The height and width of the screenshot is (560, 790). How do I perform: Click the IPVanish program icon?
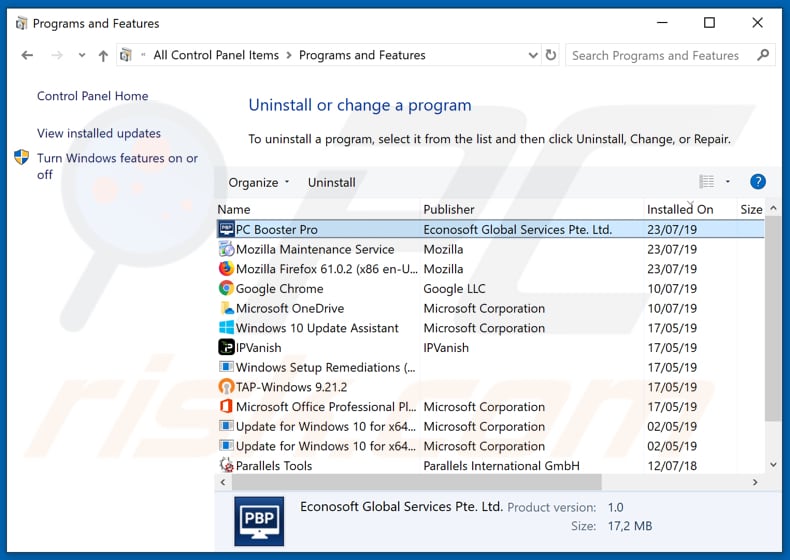pos(226,348)
